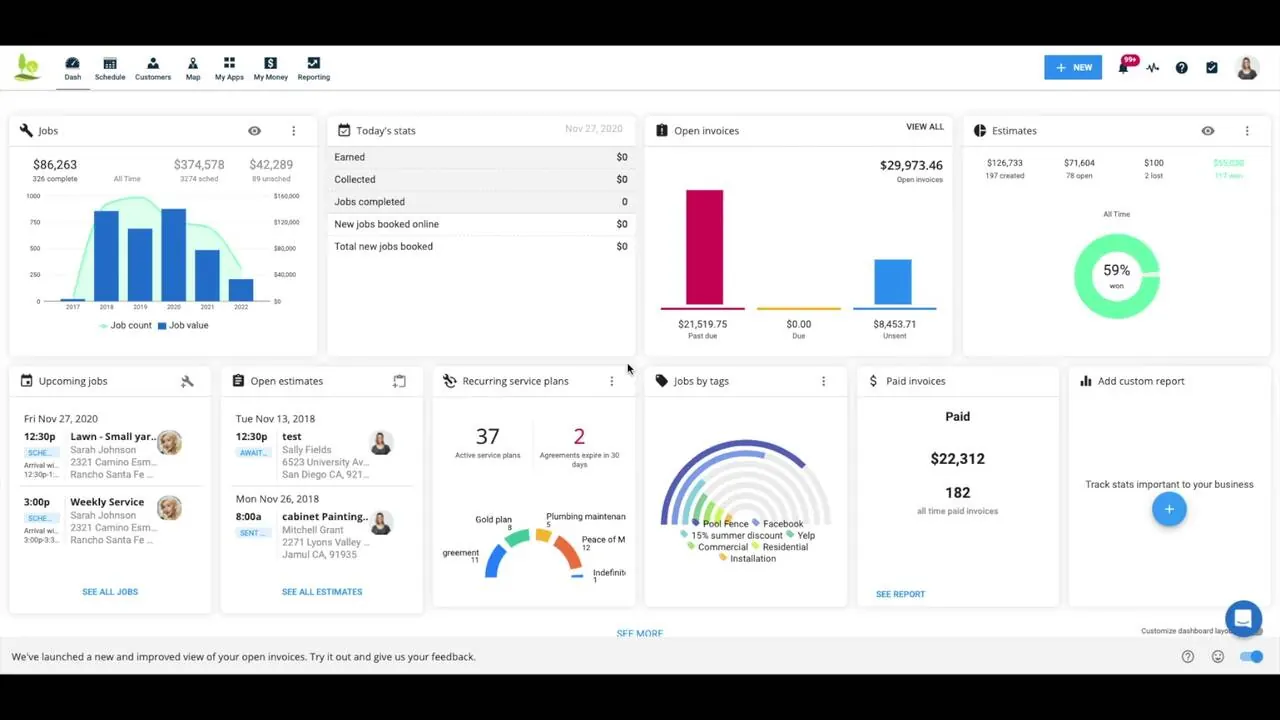Viewport: 1280px width, 720px height.
Task: Click the banner help circle icon
Action: 1188,657
